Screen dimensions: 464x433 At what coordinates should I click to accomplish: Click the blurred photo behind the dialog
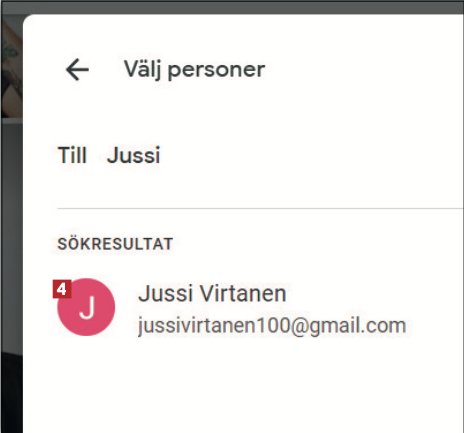click(x=11, y=67)
